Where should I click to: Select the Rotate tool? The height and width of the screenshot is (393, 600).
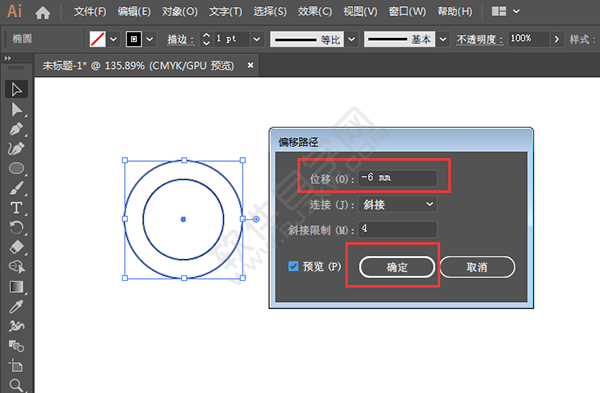(x=16, y=228)
